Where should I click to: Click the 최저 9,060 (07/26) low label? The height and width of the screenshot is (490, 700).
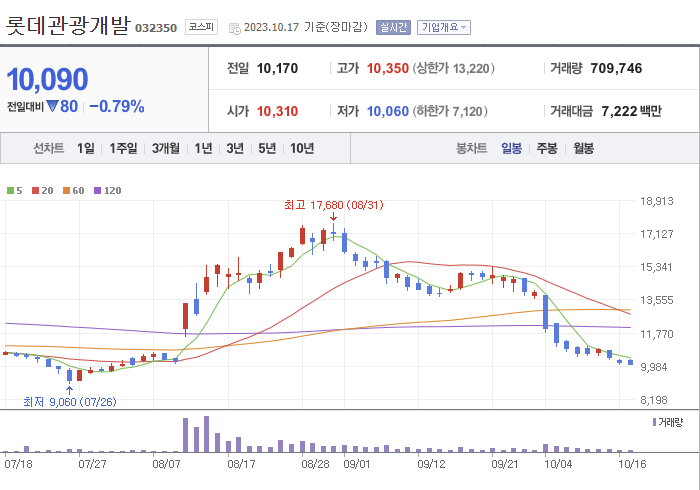coord(70,402)
